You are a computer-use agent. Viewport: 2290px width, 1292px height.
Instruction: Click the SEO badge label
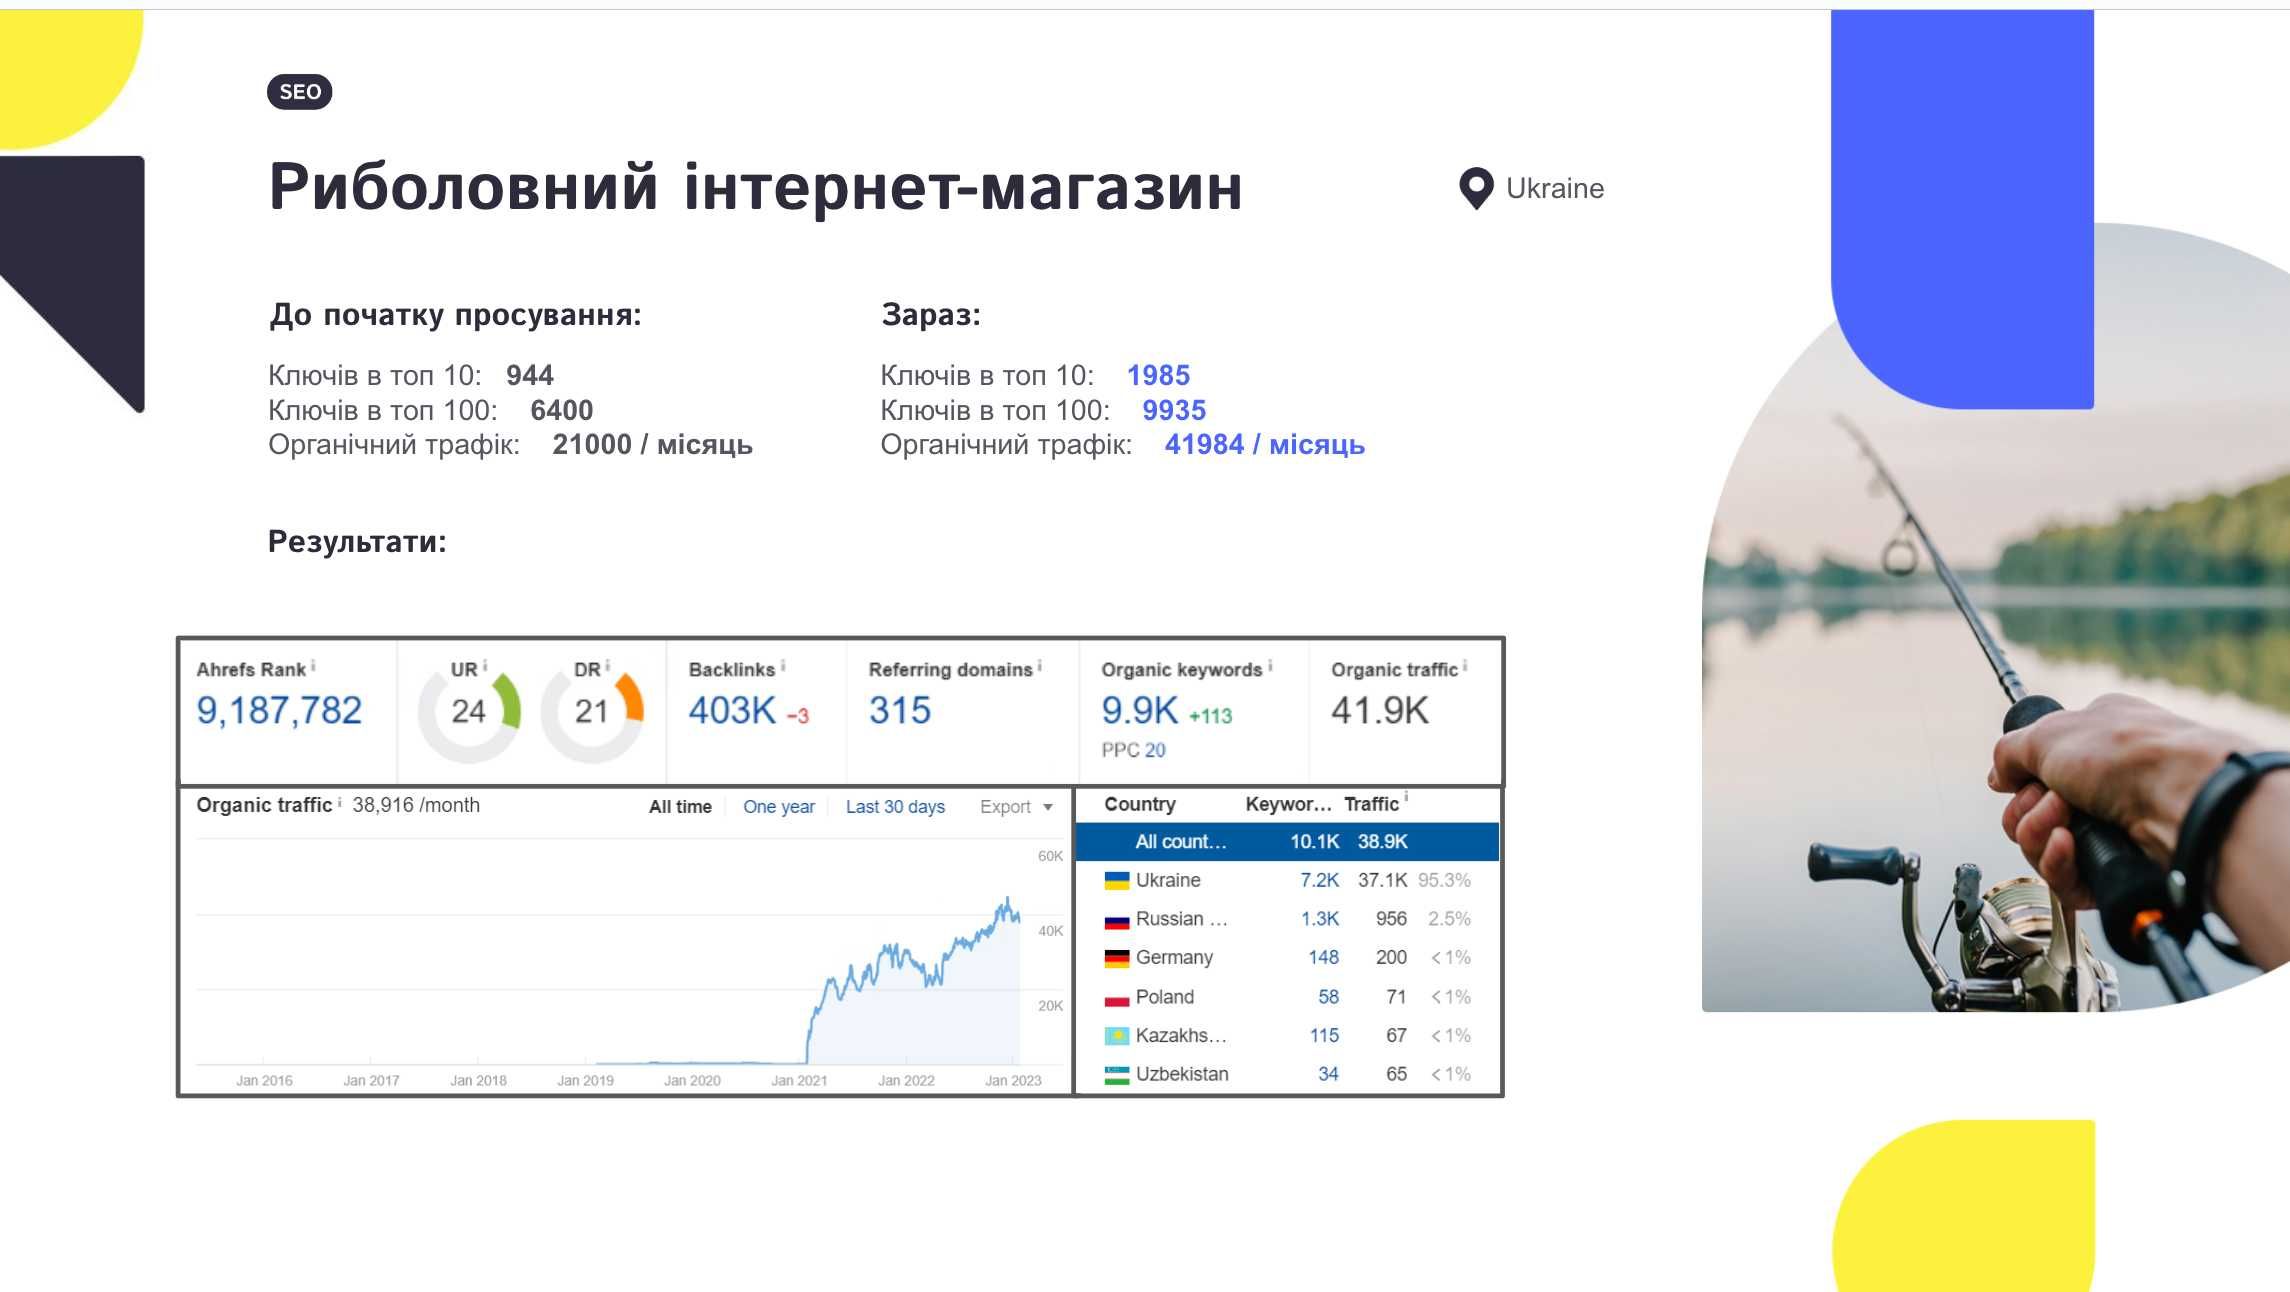point(300,92)
